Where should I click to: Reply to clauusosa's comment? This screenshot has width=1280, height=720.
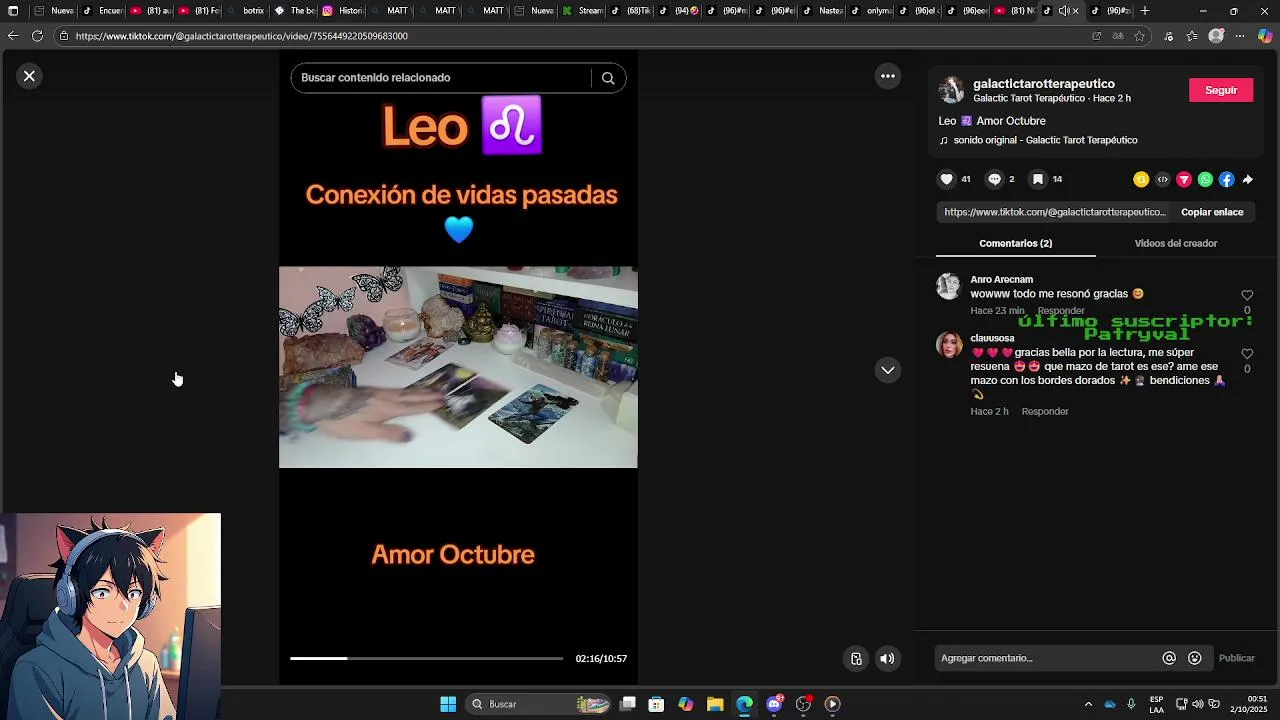coord(1045,412)
